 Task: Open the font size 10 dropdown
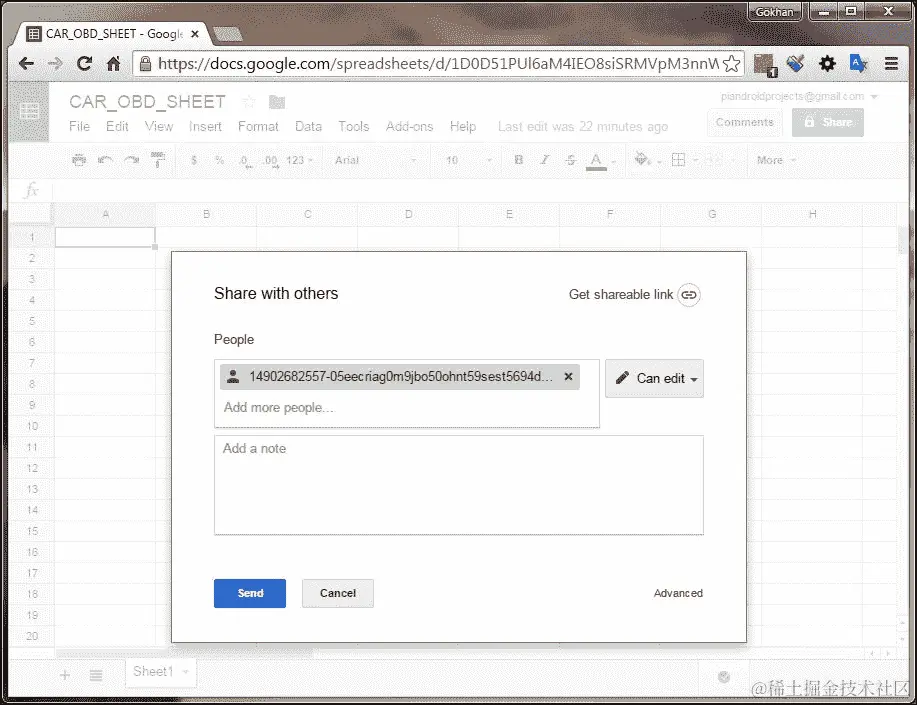(x=468, y=160)
